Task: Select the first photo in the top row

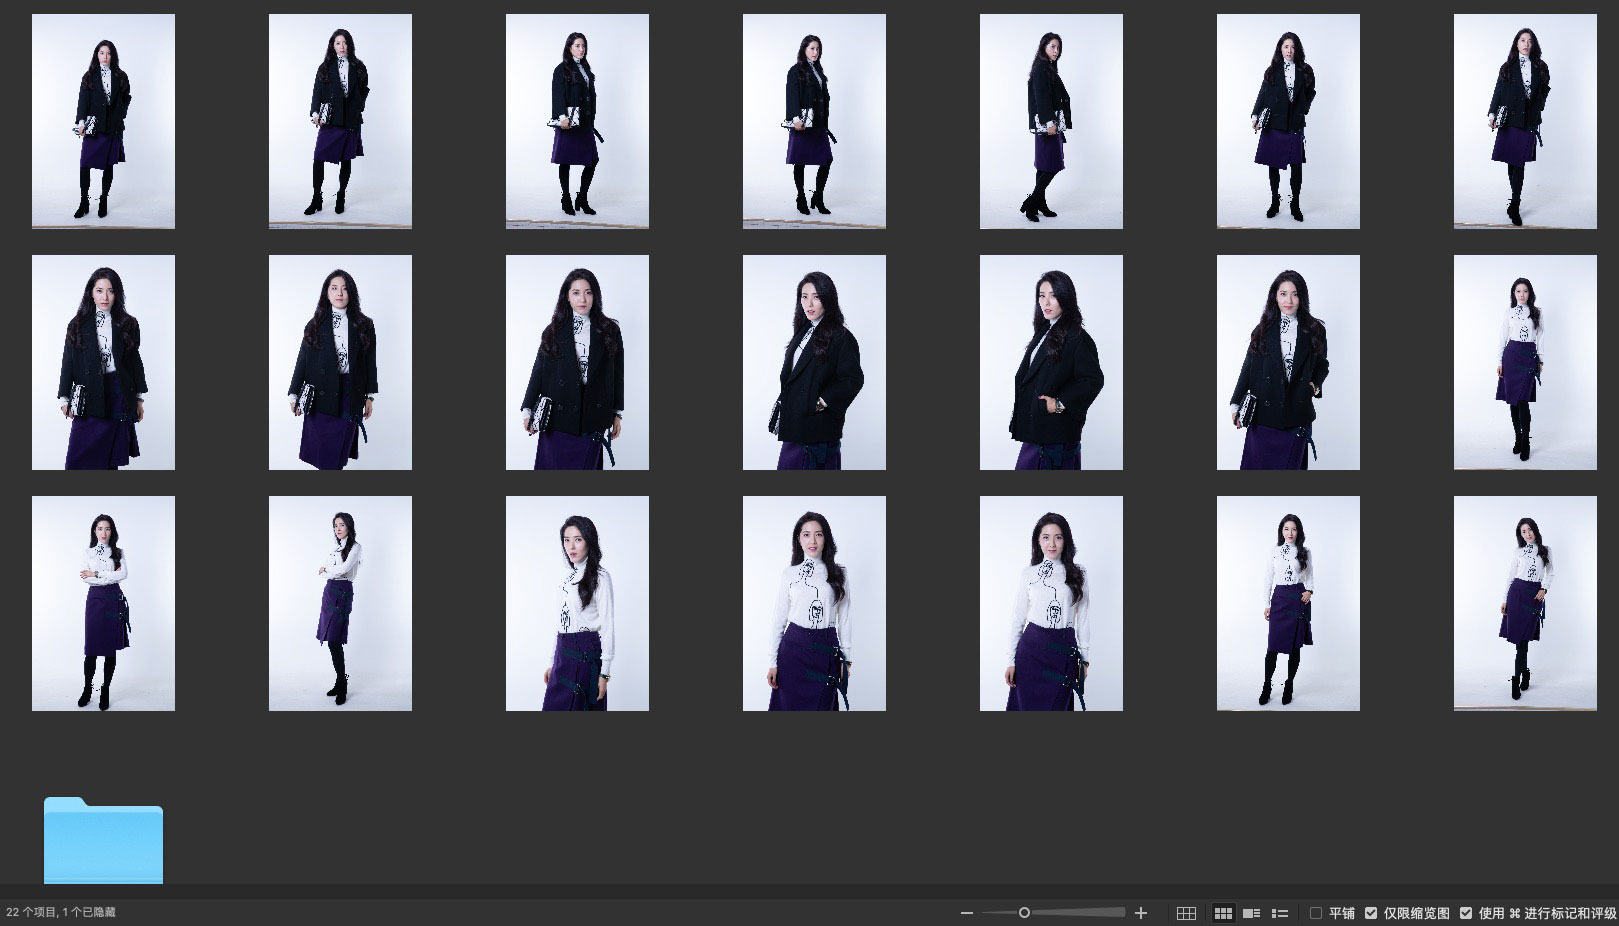Action: 103,121
